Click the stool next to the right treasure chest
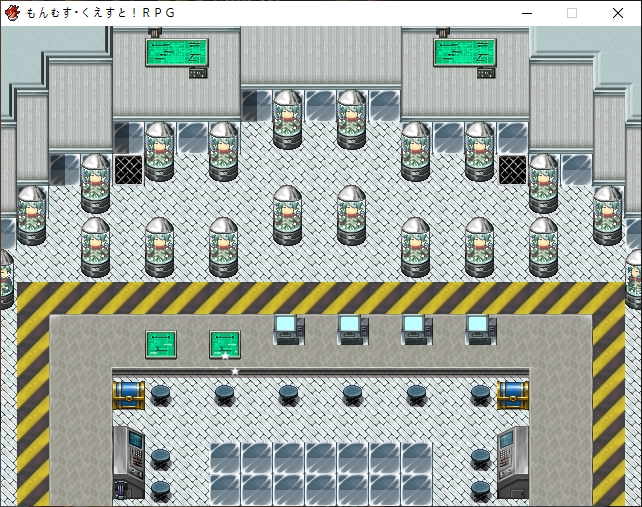Viewport: 642px width, 507px height. [481, 396]
